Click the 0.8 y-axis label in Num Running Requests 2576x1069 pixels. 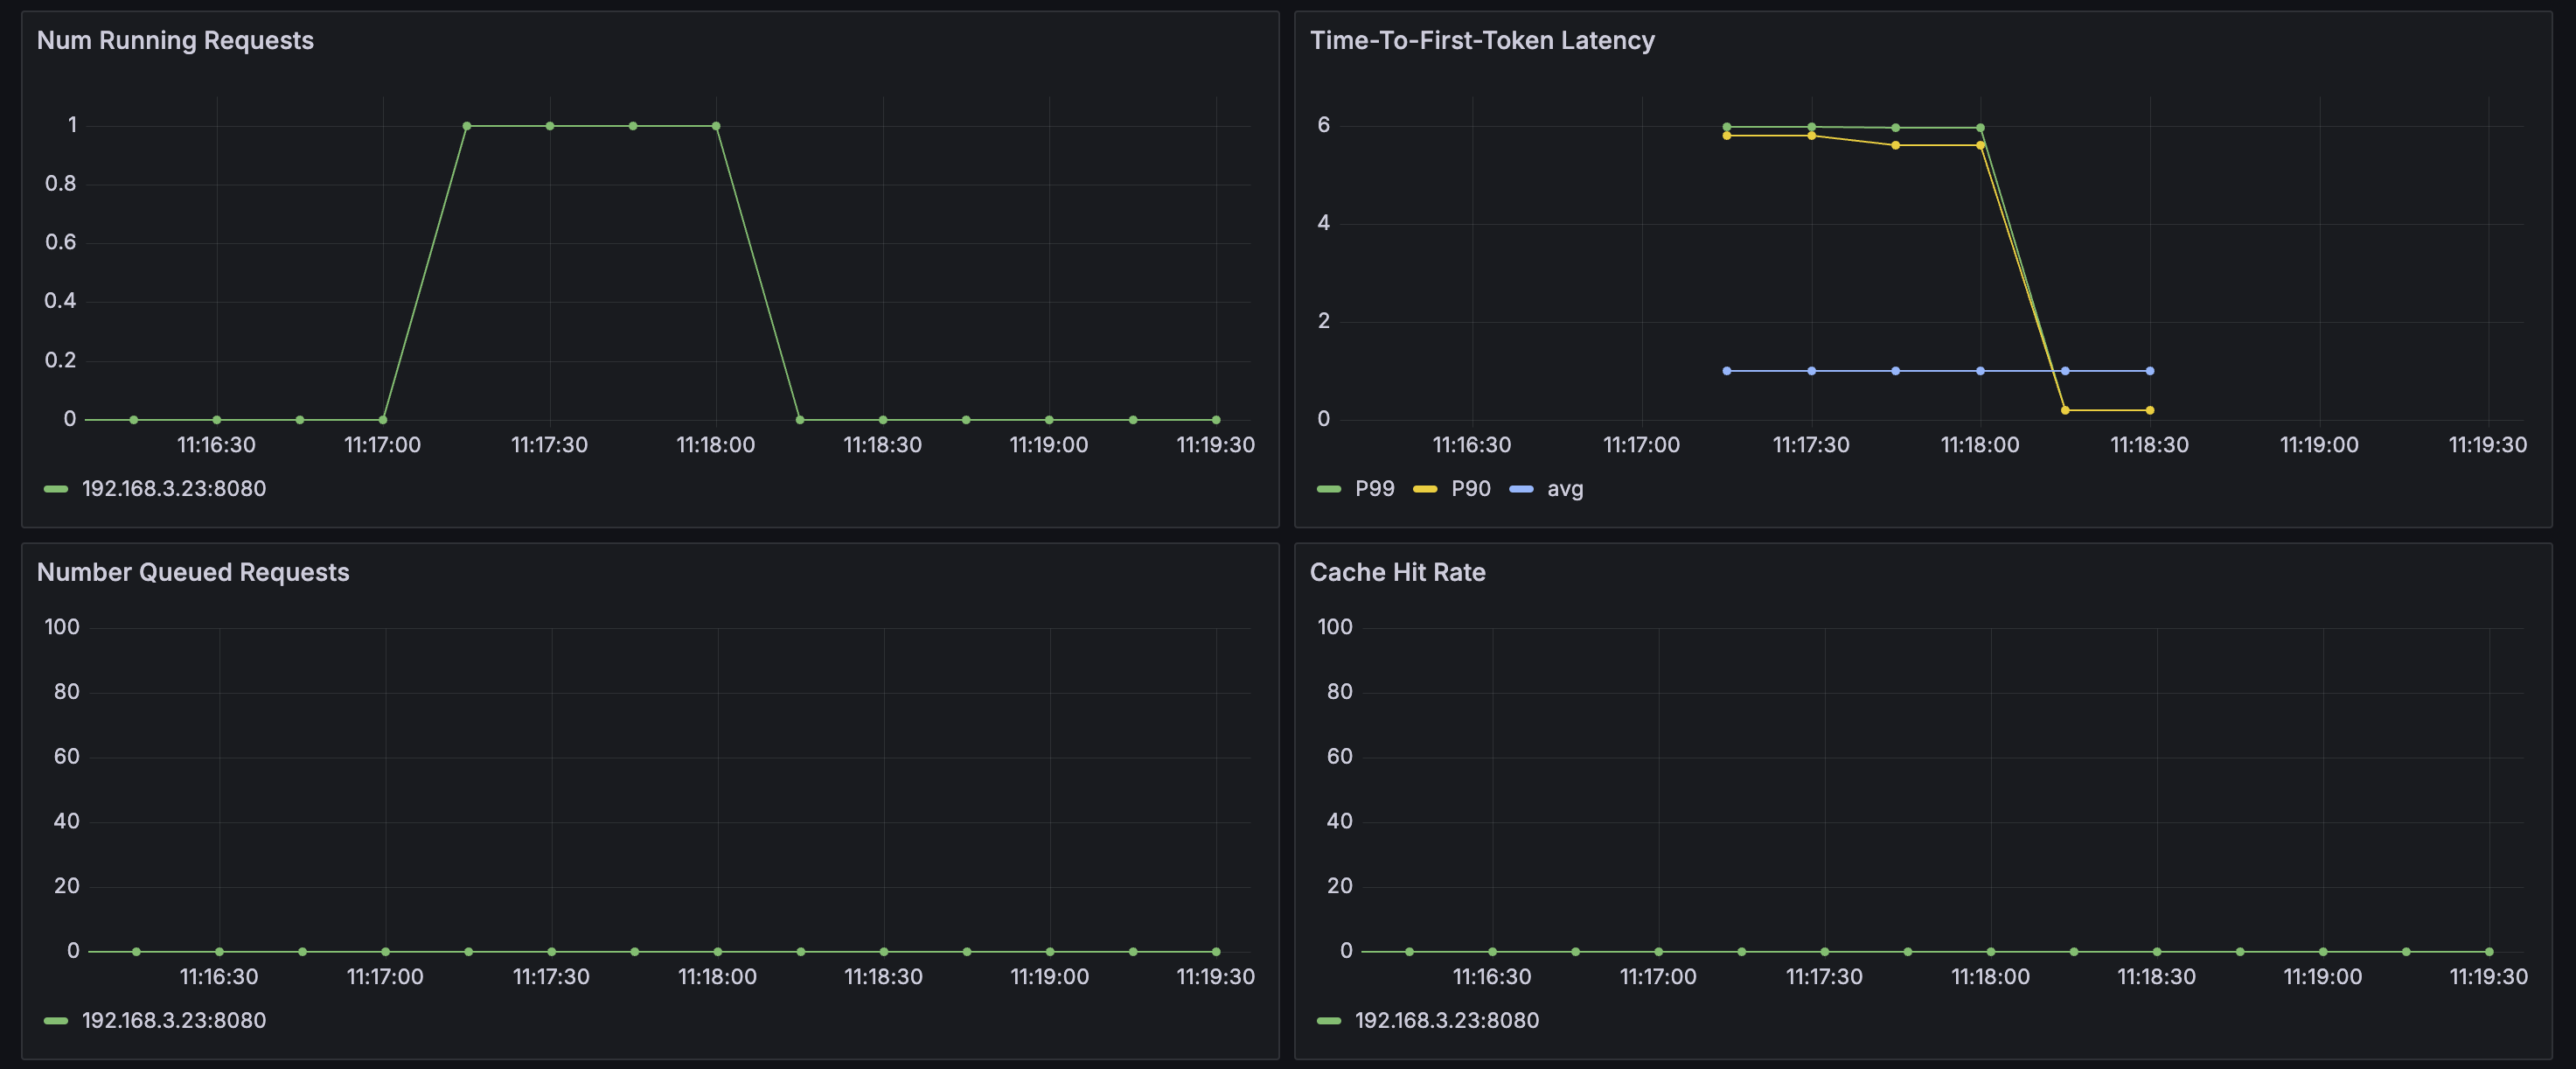[60, 184]
